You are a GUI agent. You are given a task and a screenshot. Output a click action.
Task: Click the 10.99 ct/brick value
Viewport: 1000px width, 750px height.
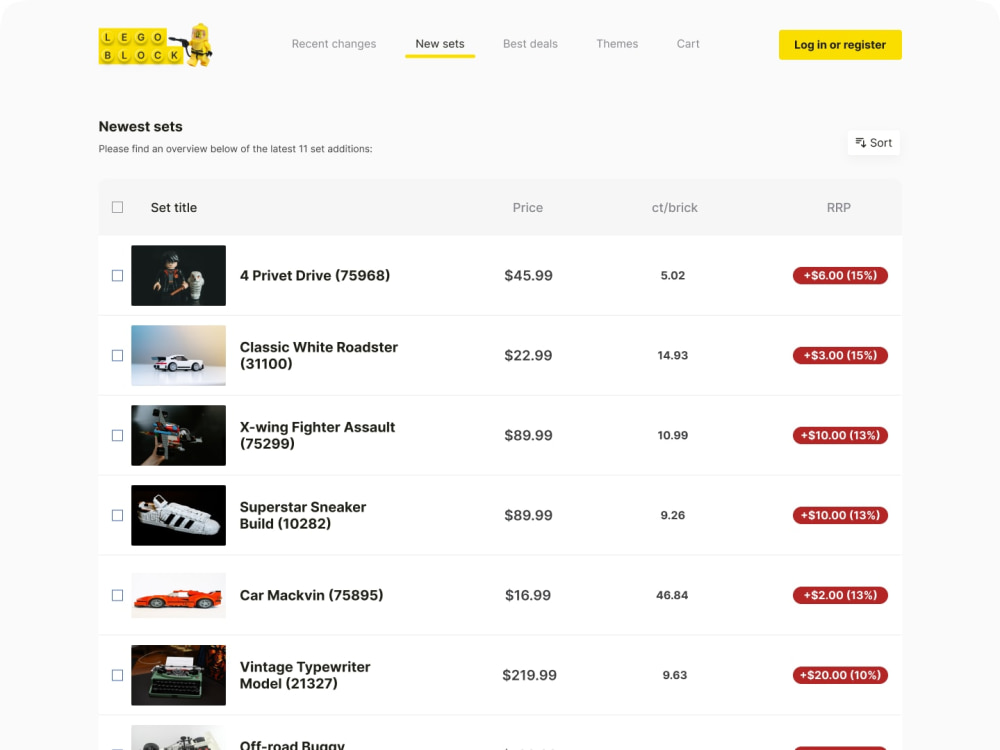(x=673, y=435)
